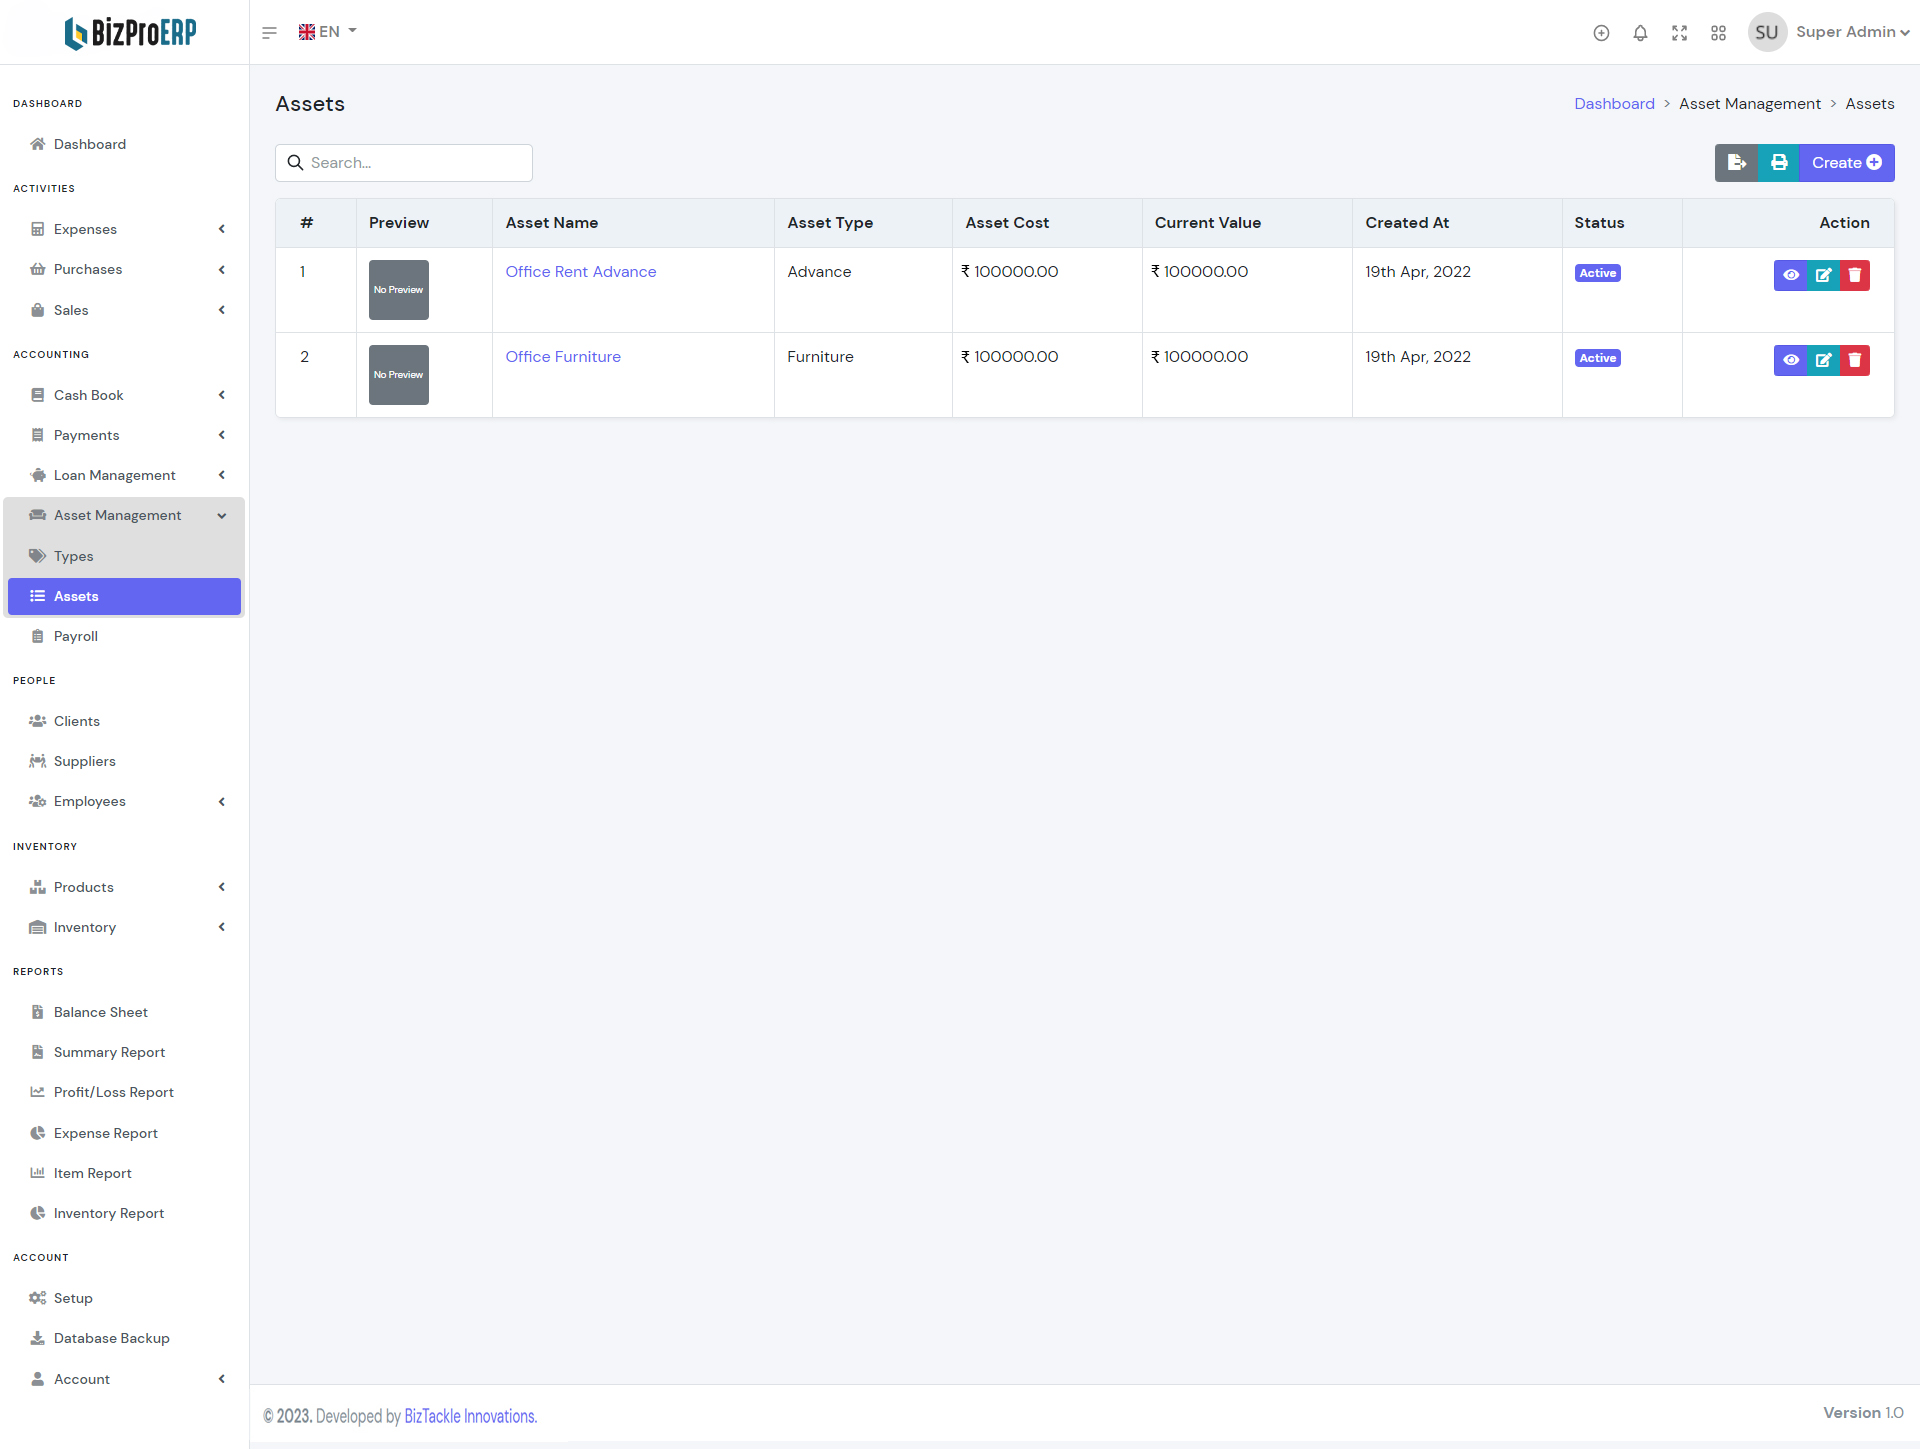Delete the Office Furniture asset
The height and width of the screenshot is (1449, 1920).
[x=1855, y=360]
